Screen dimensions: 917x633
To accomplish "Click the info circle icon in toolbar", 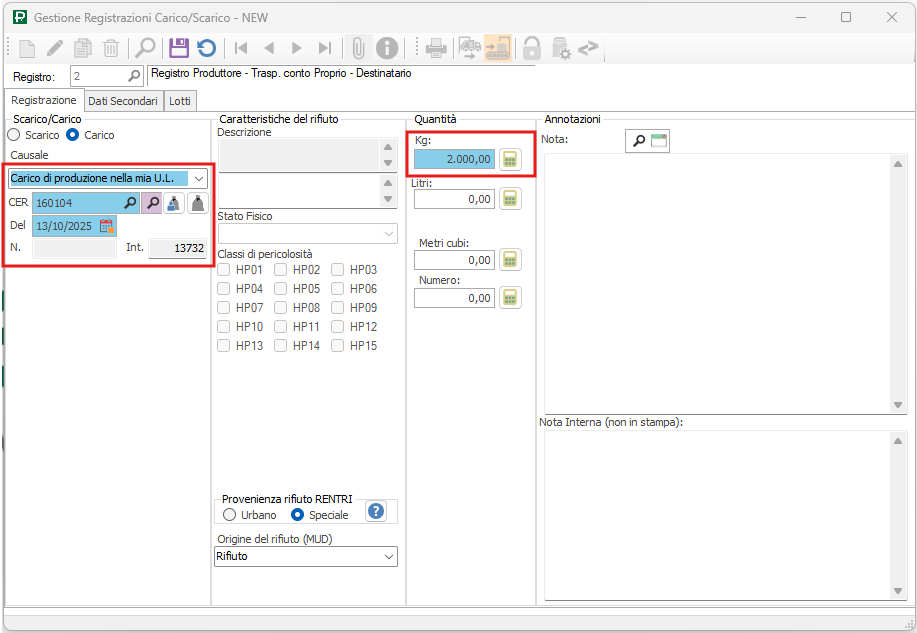I will point(386,47).
